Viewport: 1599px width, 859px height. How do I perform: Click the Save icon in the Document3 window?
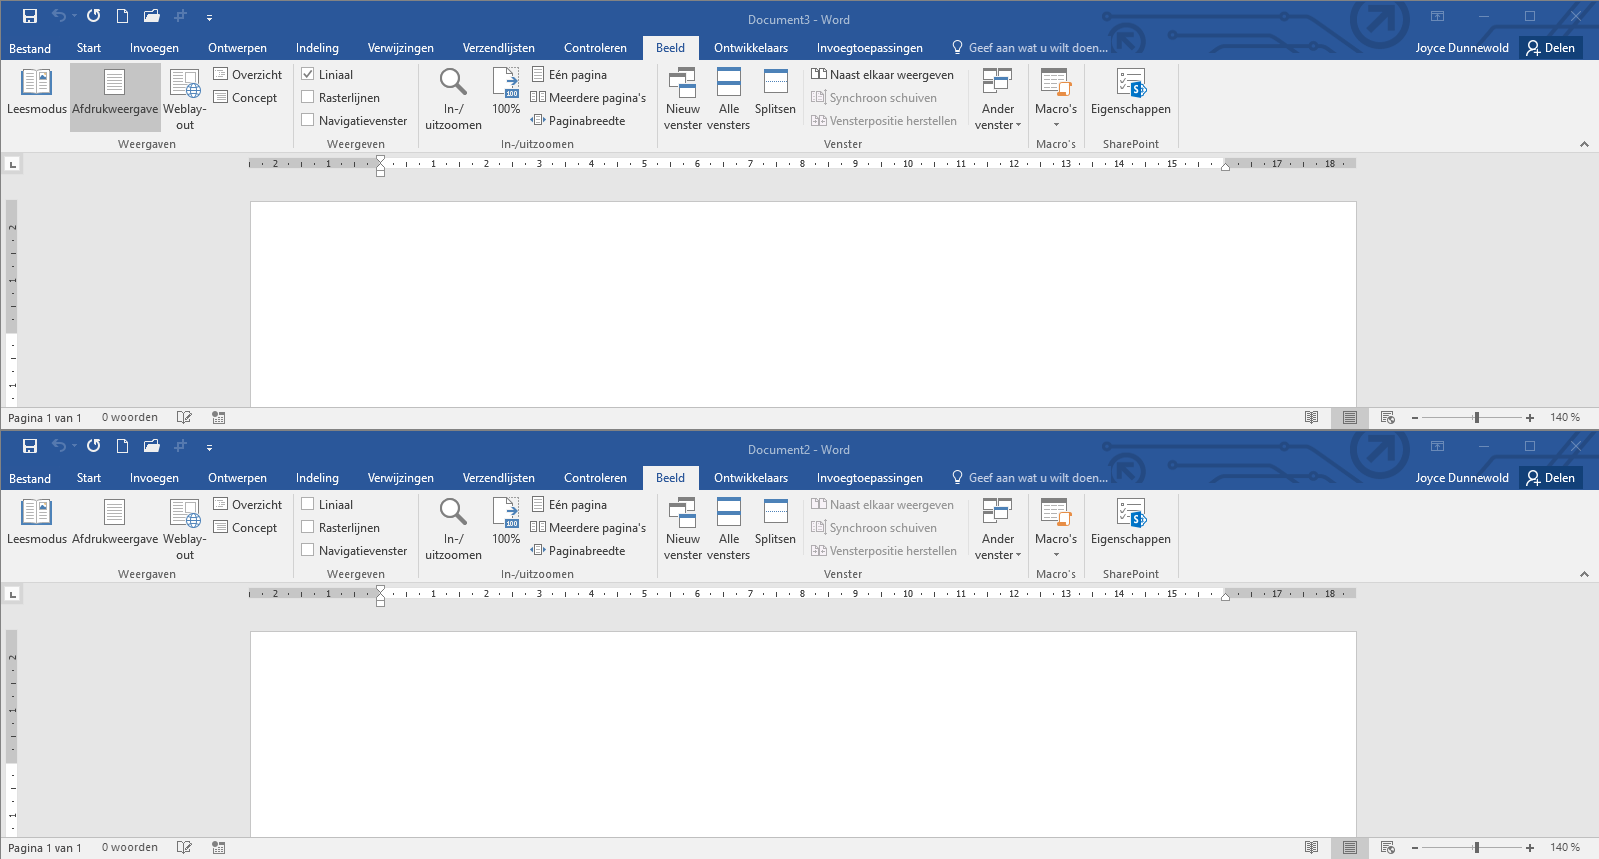point(30,16)
